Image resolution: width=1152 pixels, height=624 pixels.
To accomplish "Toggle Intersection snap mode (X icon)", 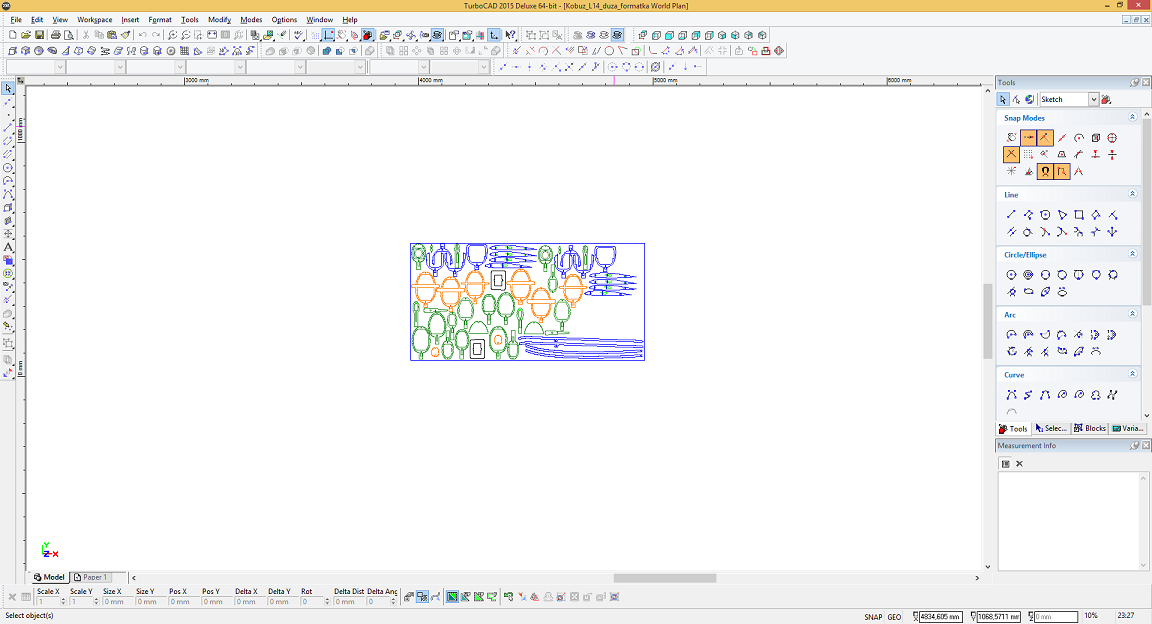I will [x=1011, y=154].
